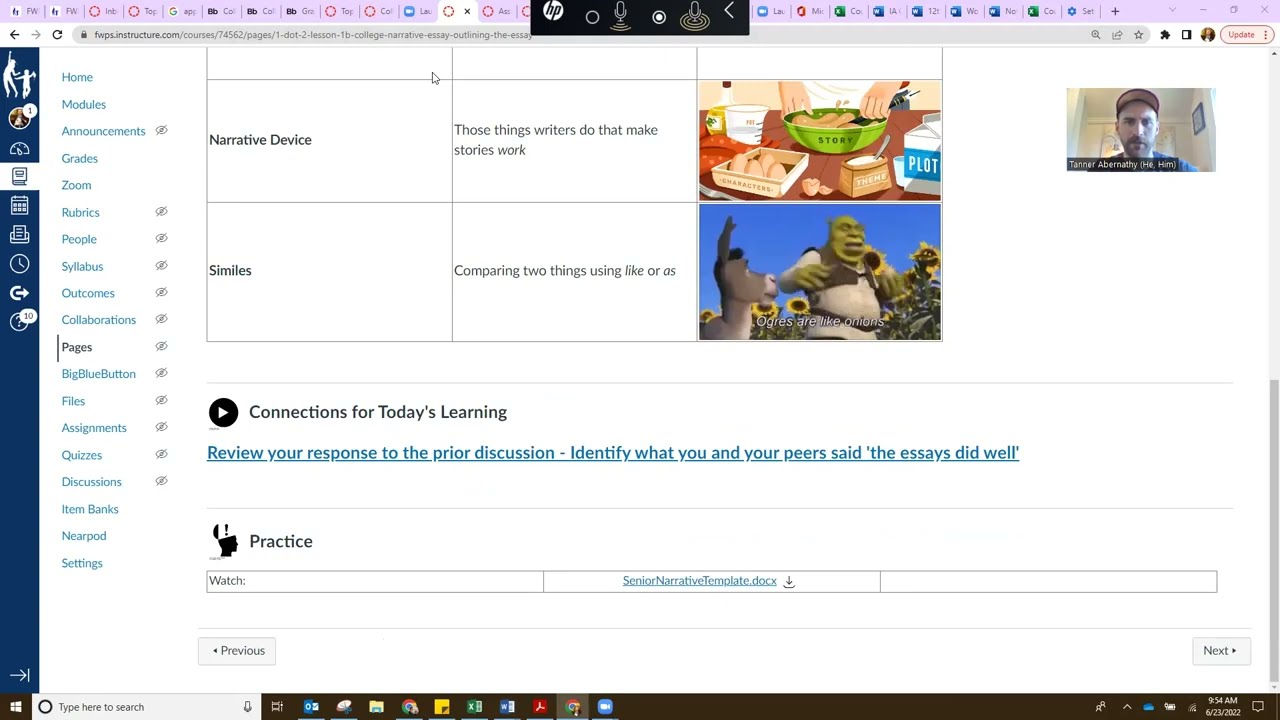Toggle visibility eye next to Files
Screen dimensions: 1280x720
point(161,401)
